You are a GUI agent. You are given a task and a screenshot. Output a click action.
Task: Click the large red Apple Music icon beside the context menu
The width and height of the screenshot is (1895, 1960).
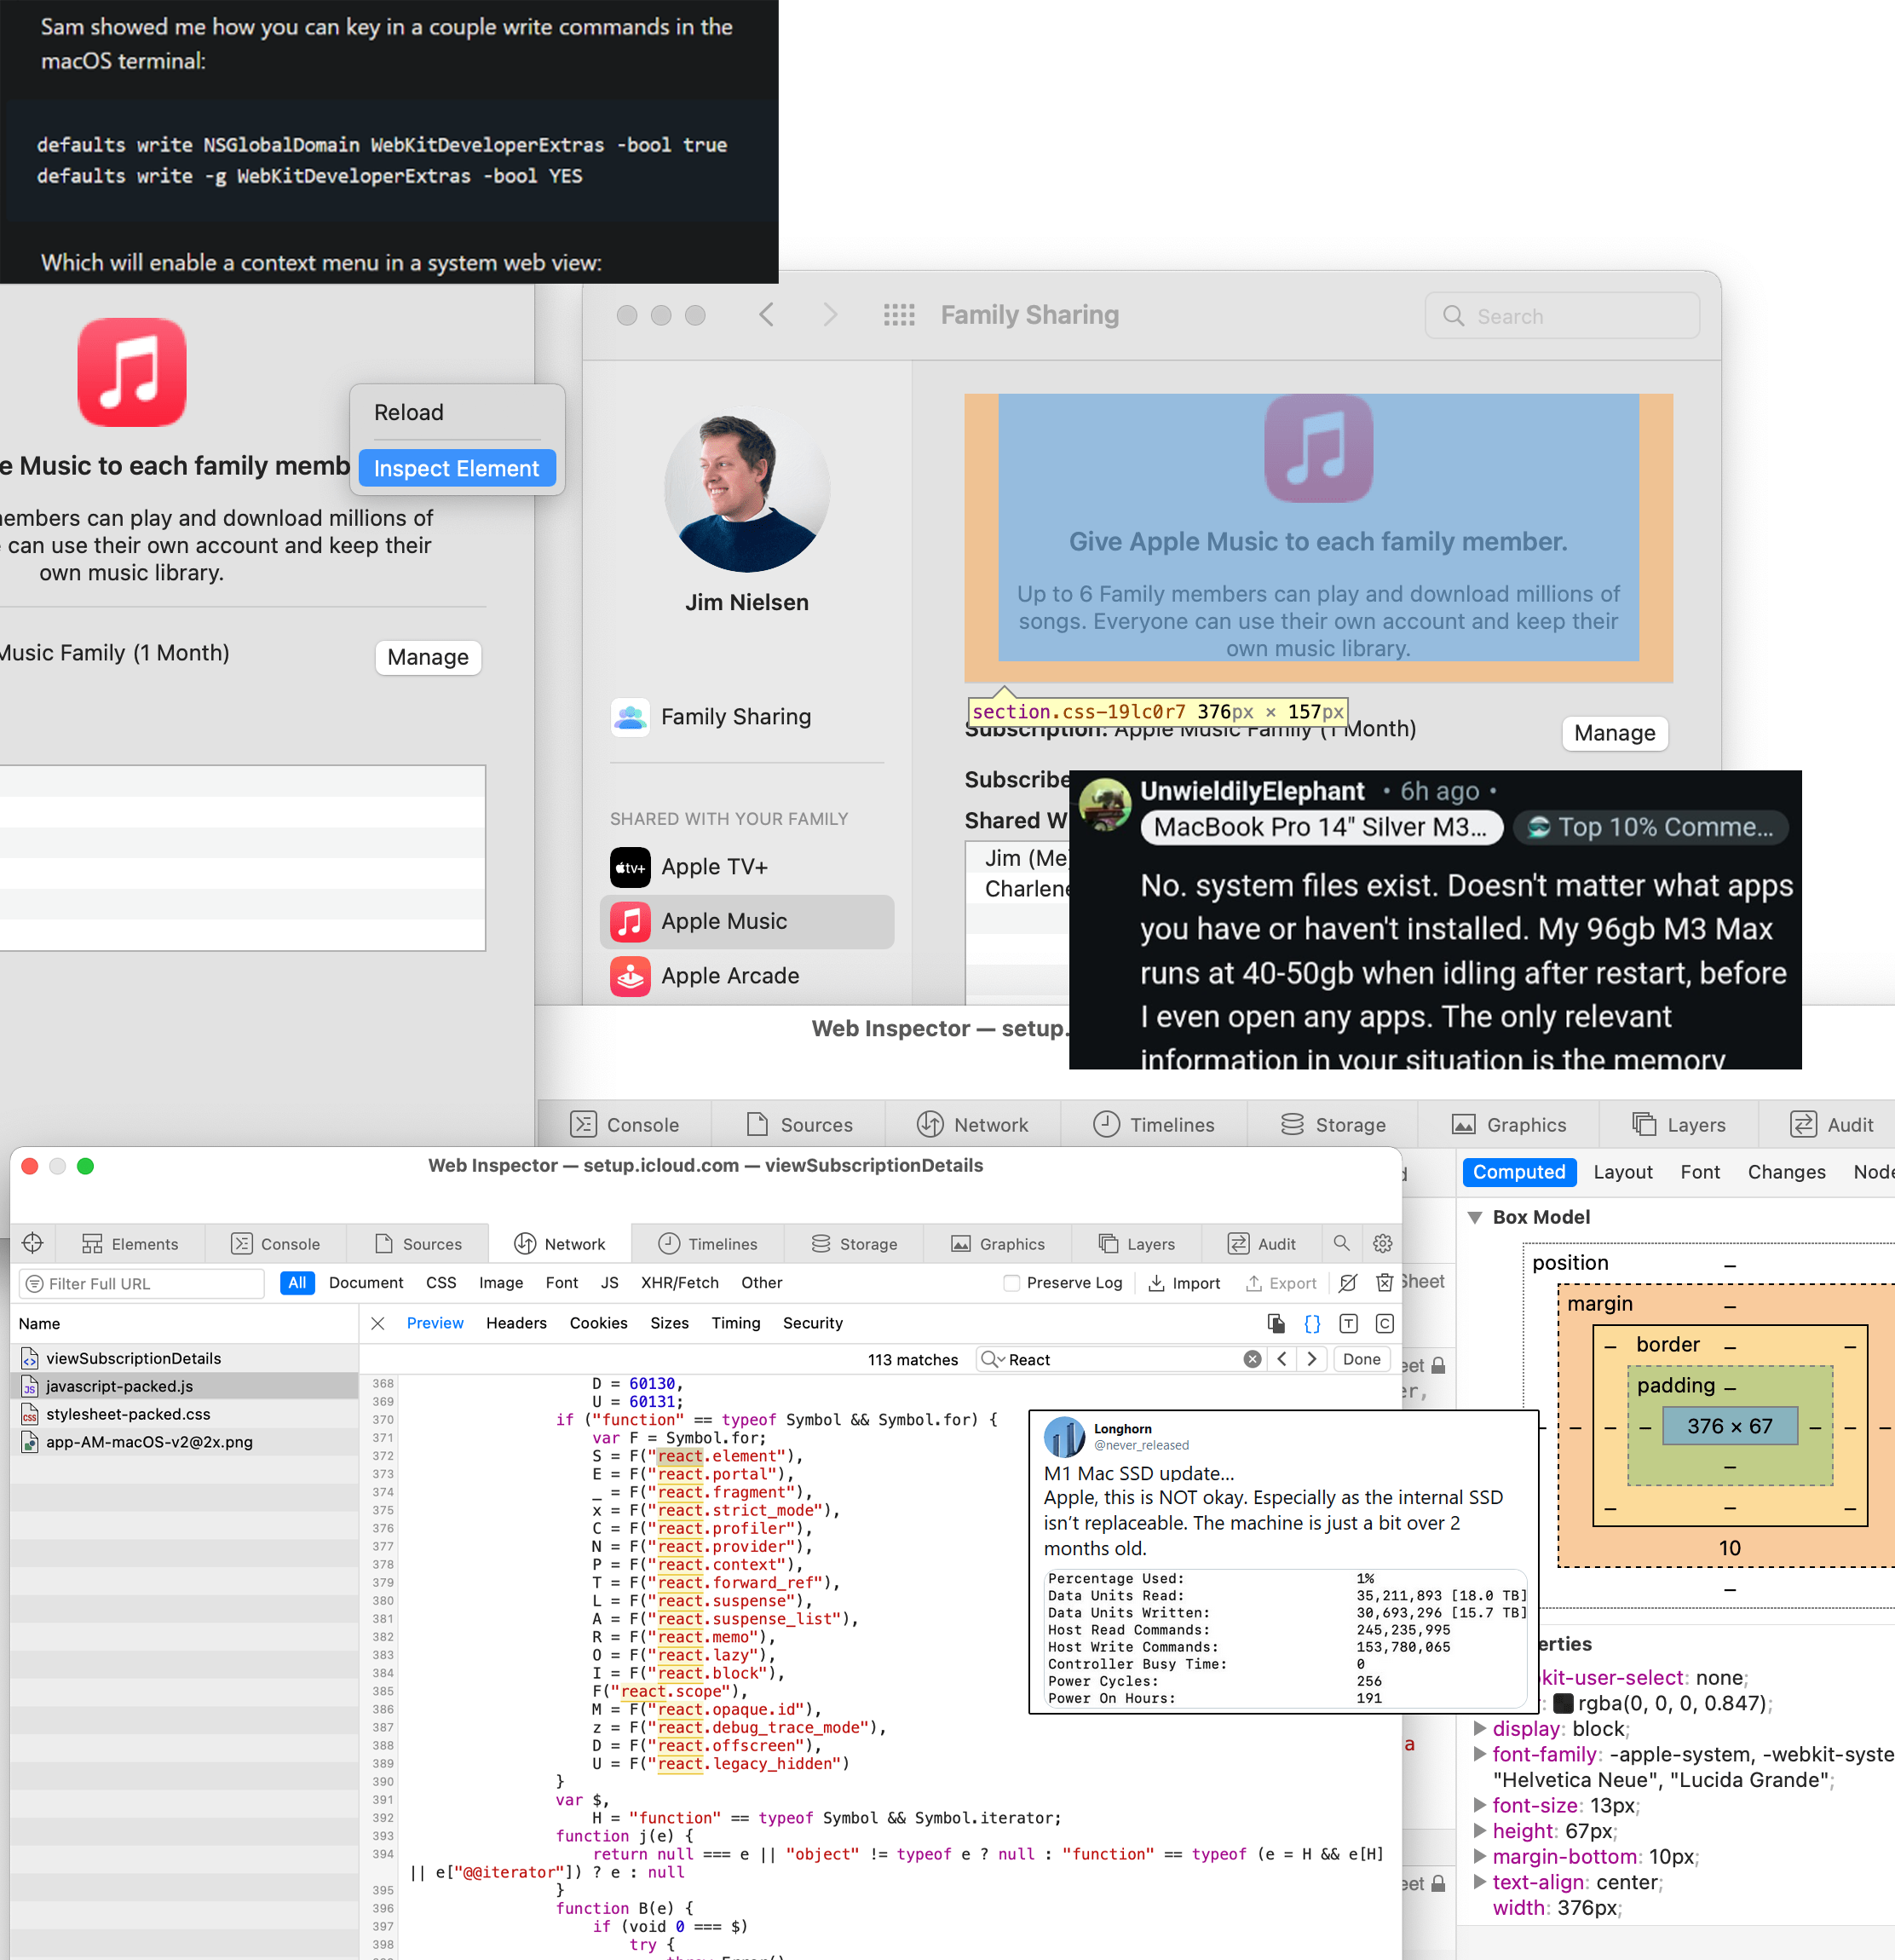tap(132, 372)
